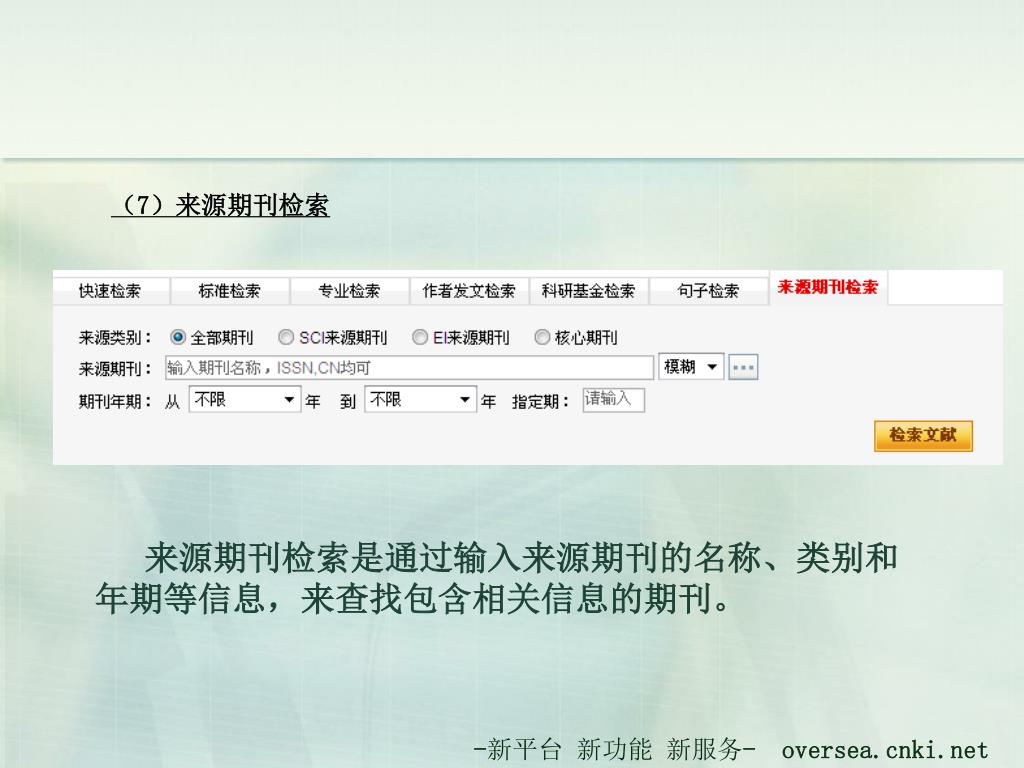Click the 检索文献 search button

(923, 436)
